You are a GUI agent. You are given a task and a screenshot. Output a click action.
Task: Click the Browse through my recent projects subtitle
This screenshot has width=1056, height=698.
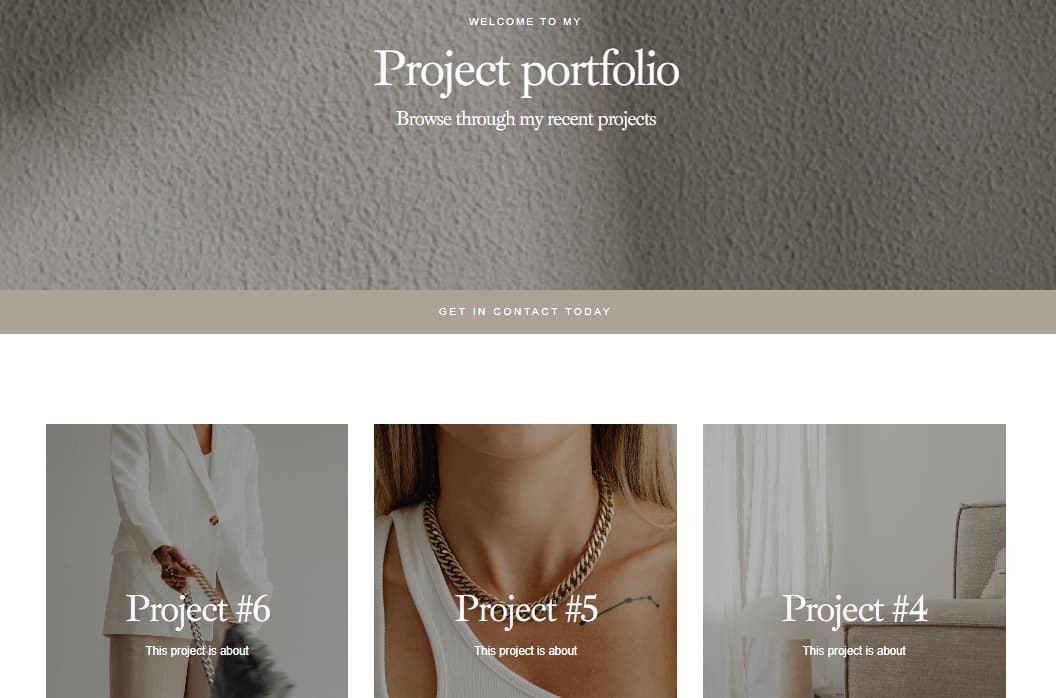pyautogui.click(x=526, y=119)
